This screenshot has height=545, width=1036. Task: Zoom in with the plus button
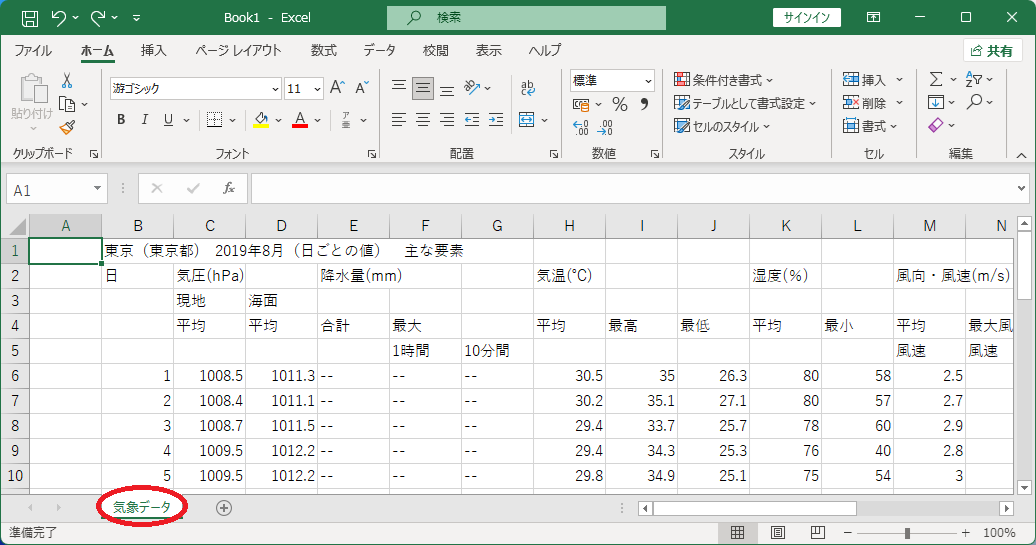[x=965, y=532]
